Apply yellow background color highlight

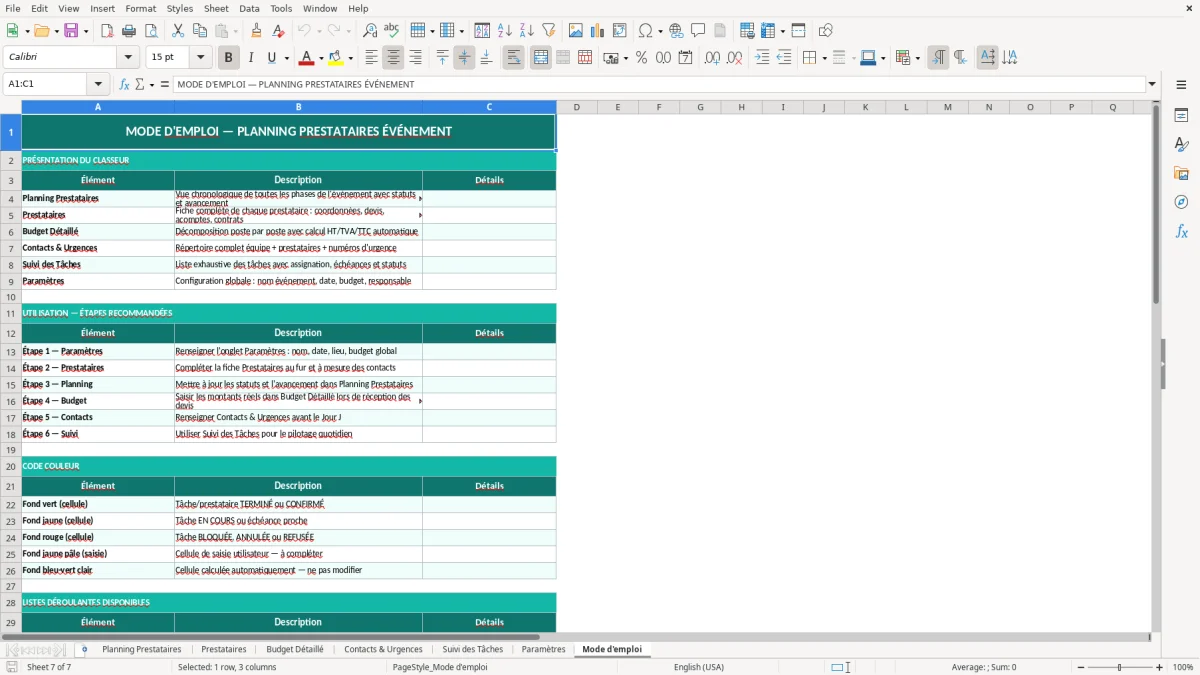point(336,58)
